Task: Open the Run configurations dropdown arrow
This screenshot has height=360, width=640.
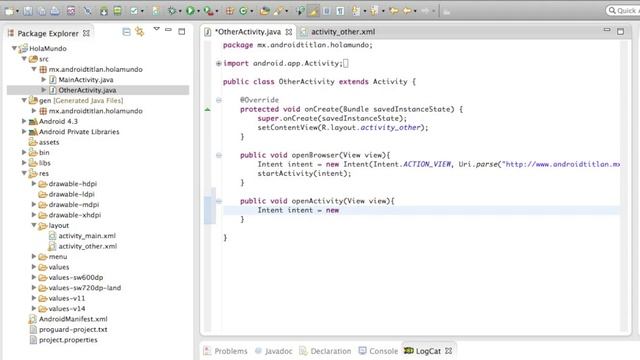Action: coord(198,11)
